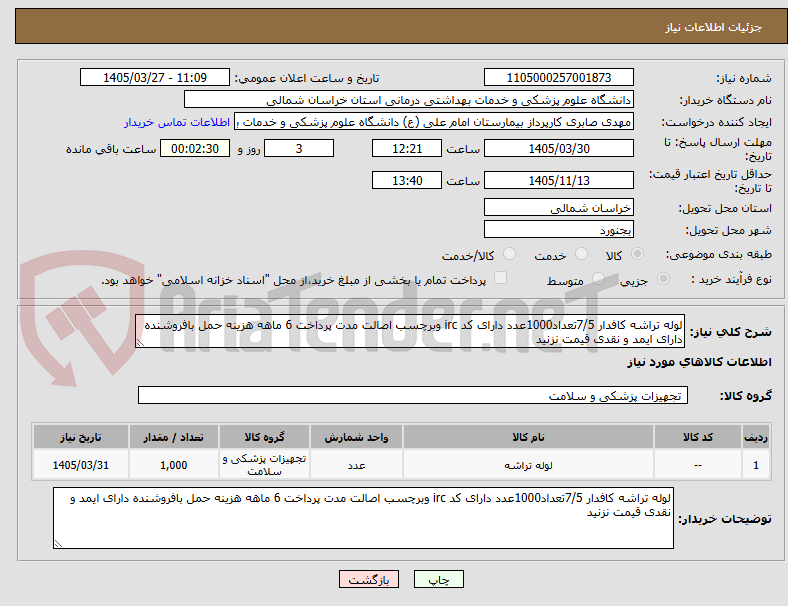Screen dimensions: 788x606
Task: Click the need date cell 1405/03/31
Action: coord(81,465)
